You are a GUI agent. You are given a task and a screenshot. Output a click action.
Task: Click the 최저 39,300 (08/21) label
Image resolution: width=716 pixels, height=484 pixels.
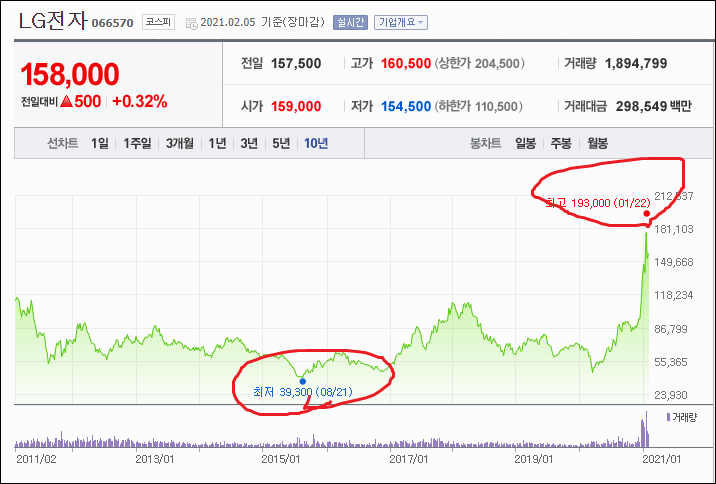[303, 392]
